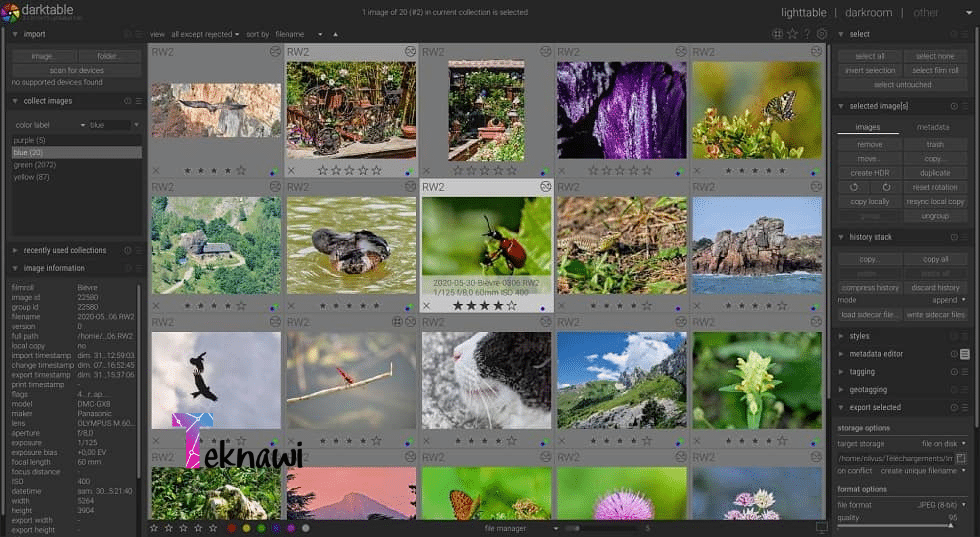The height and width of the screenshot is (537, 980).
Task: Set fifth star on mountain landscape image
Action: [647, 441]
